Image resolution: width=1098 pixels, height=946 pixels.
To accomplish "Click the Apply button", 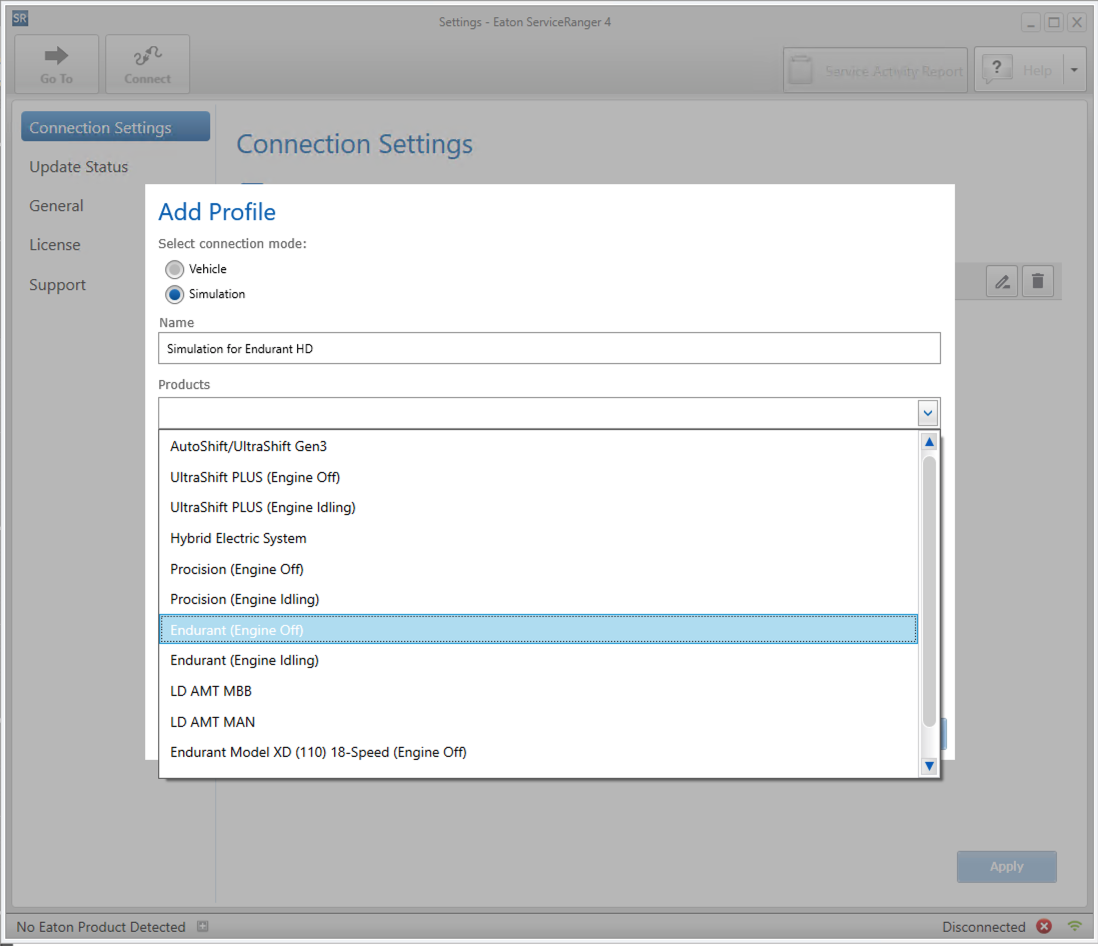I will point(1006,866).
